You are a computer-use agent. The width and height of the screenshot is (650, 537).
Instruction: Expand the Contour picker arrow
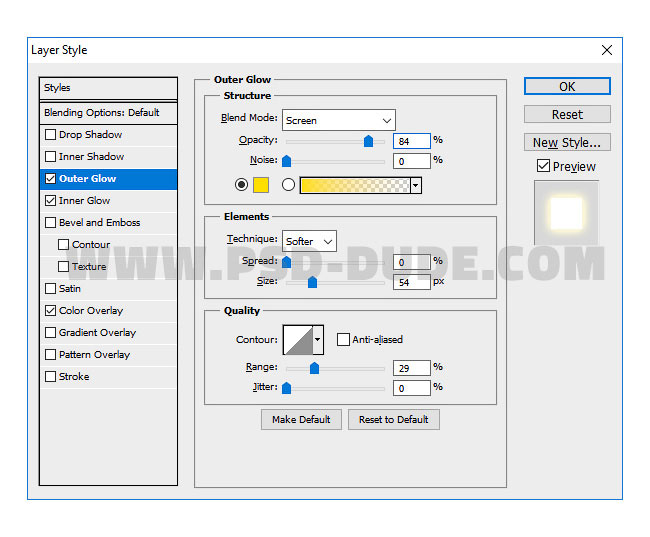[x=318, y=340]
